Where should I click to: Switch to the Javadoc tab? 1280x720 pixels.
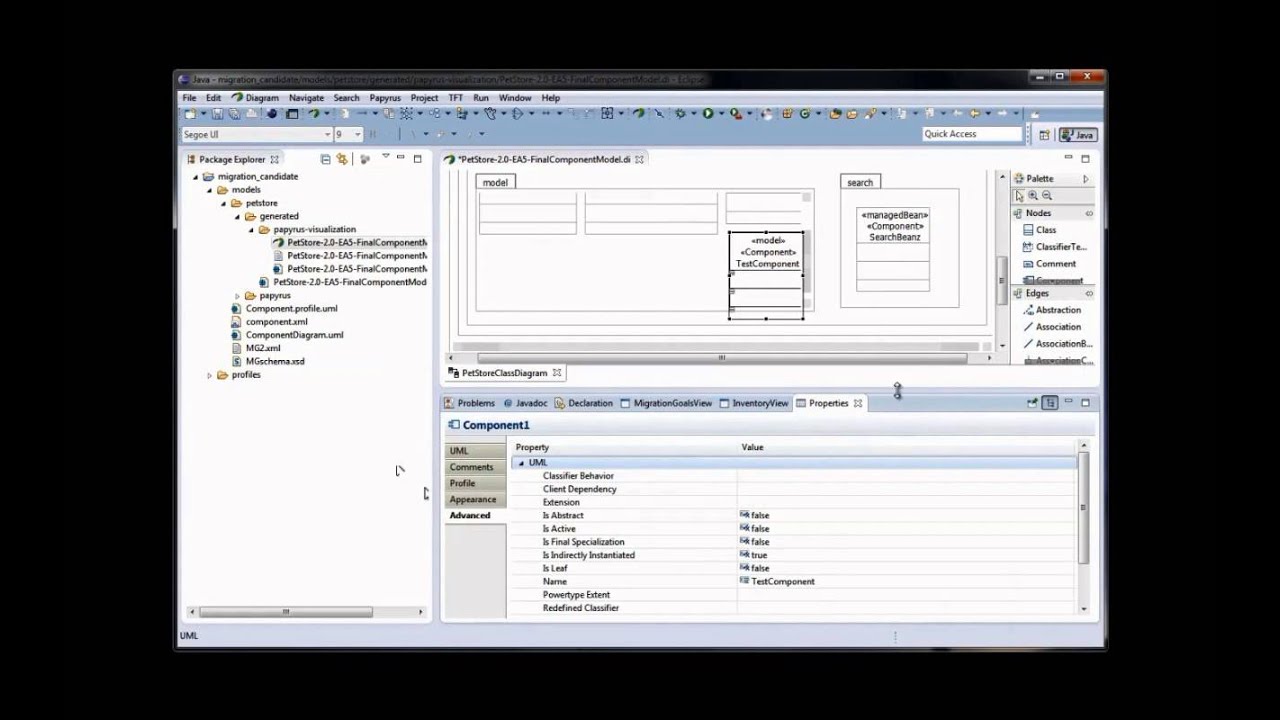pyautogui.click(x=525, y=403)
